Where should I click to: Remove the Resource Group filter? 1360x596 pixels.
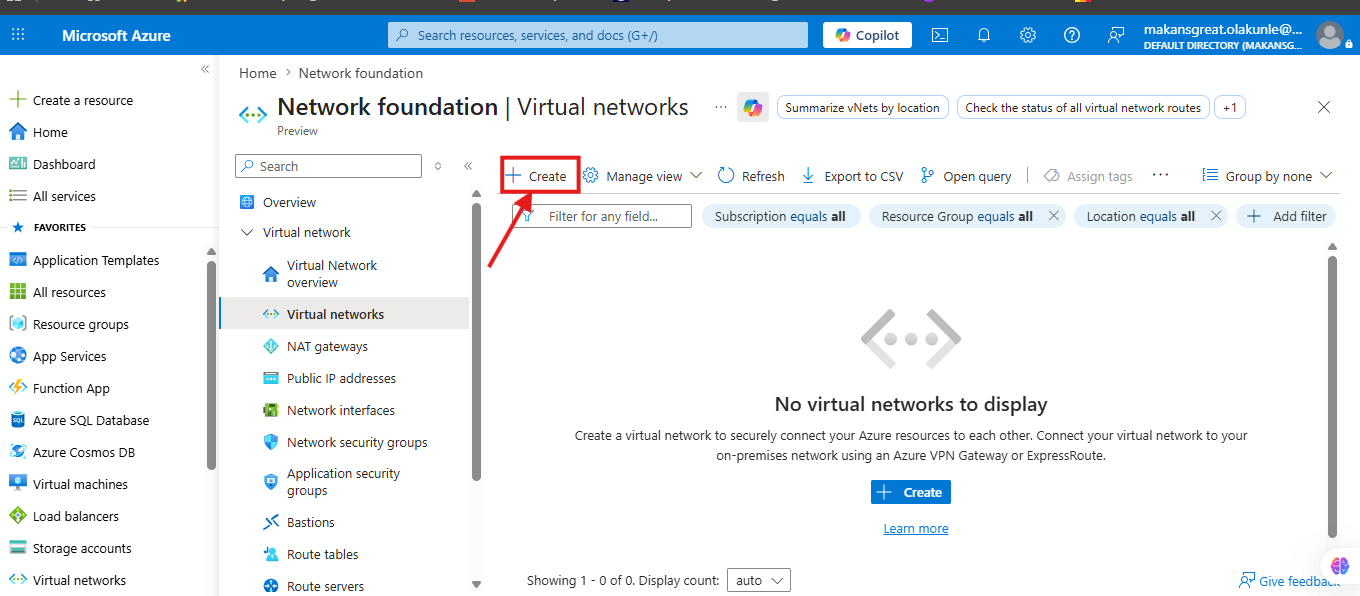(x=1053, y=216)
